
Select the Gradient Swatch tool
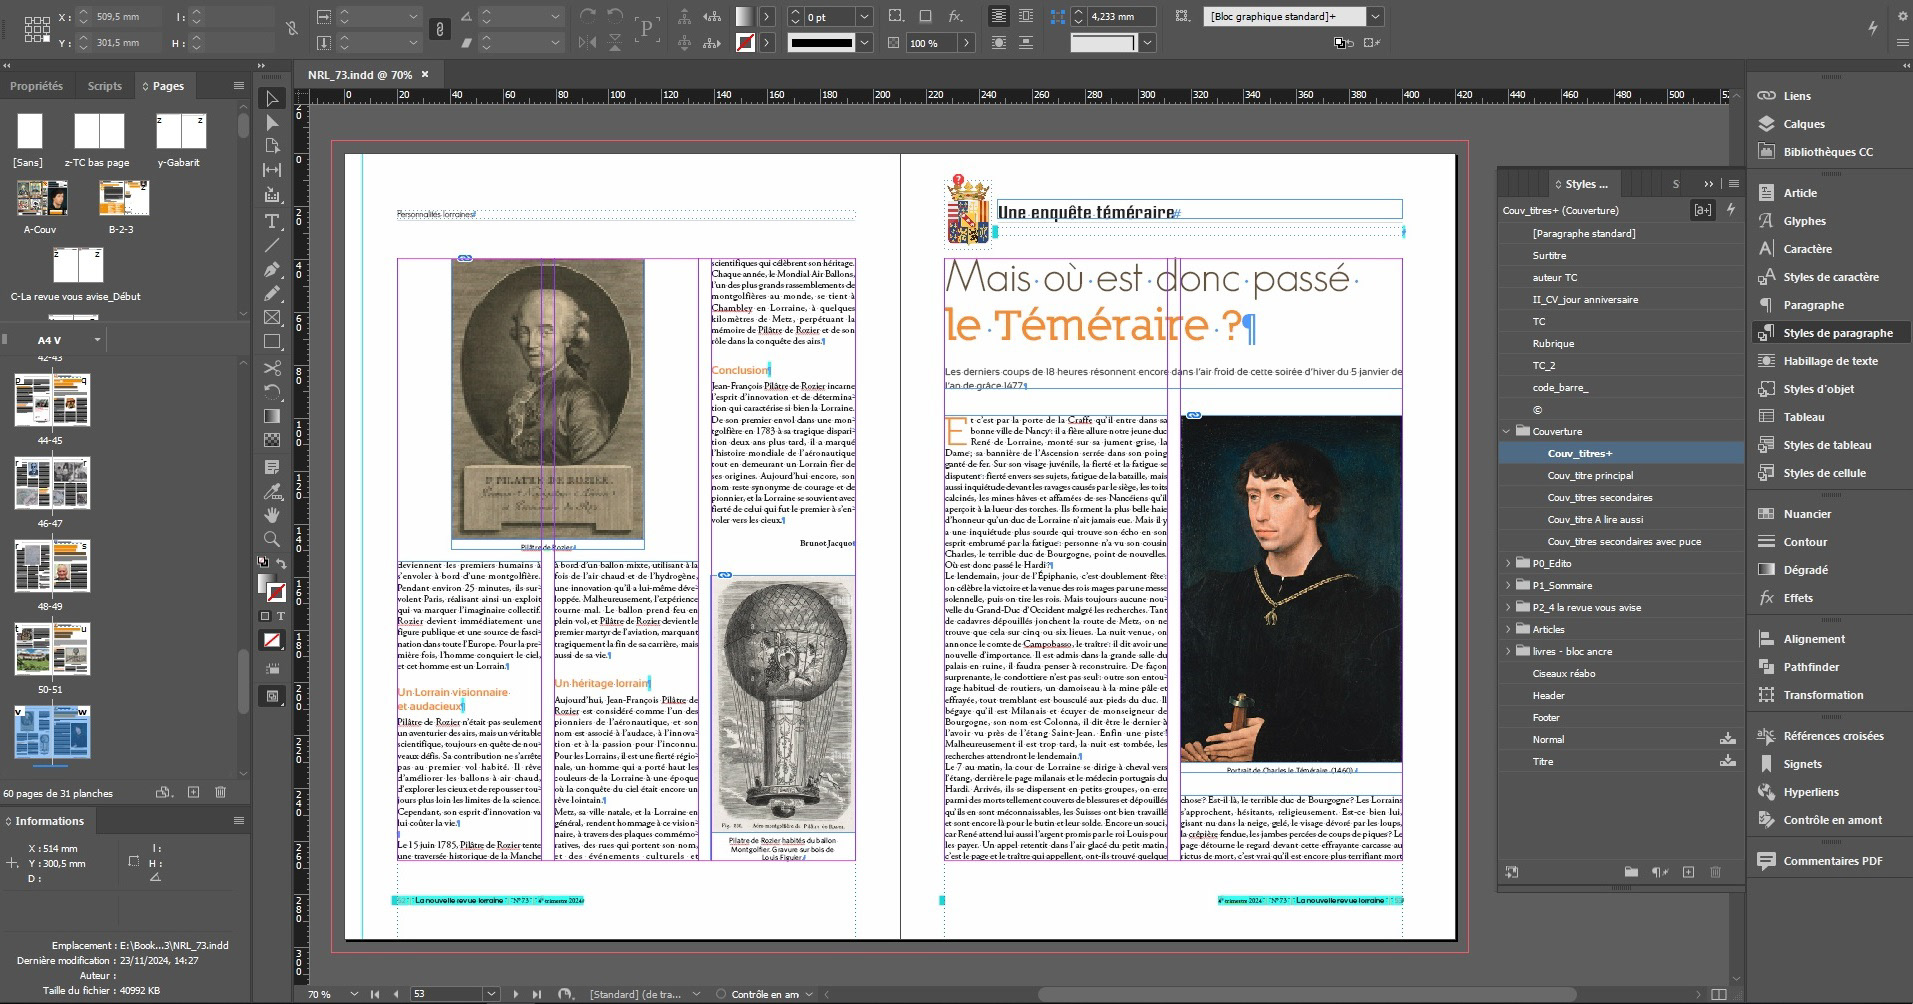[x=272, y=415]
